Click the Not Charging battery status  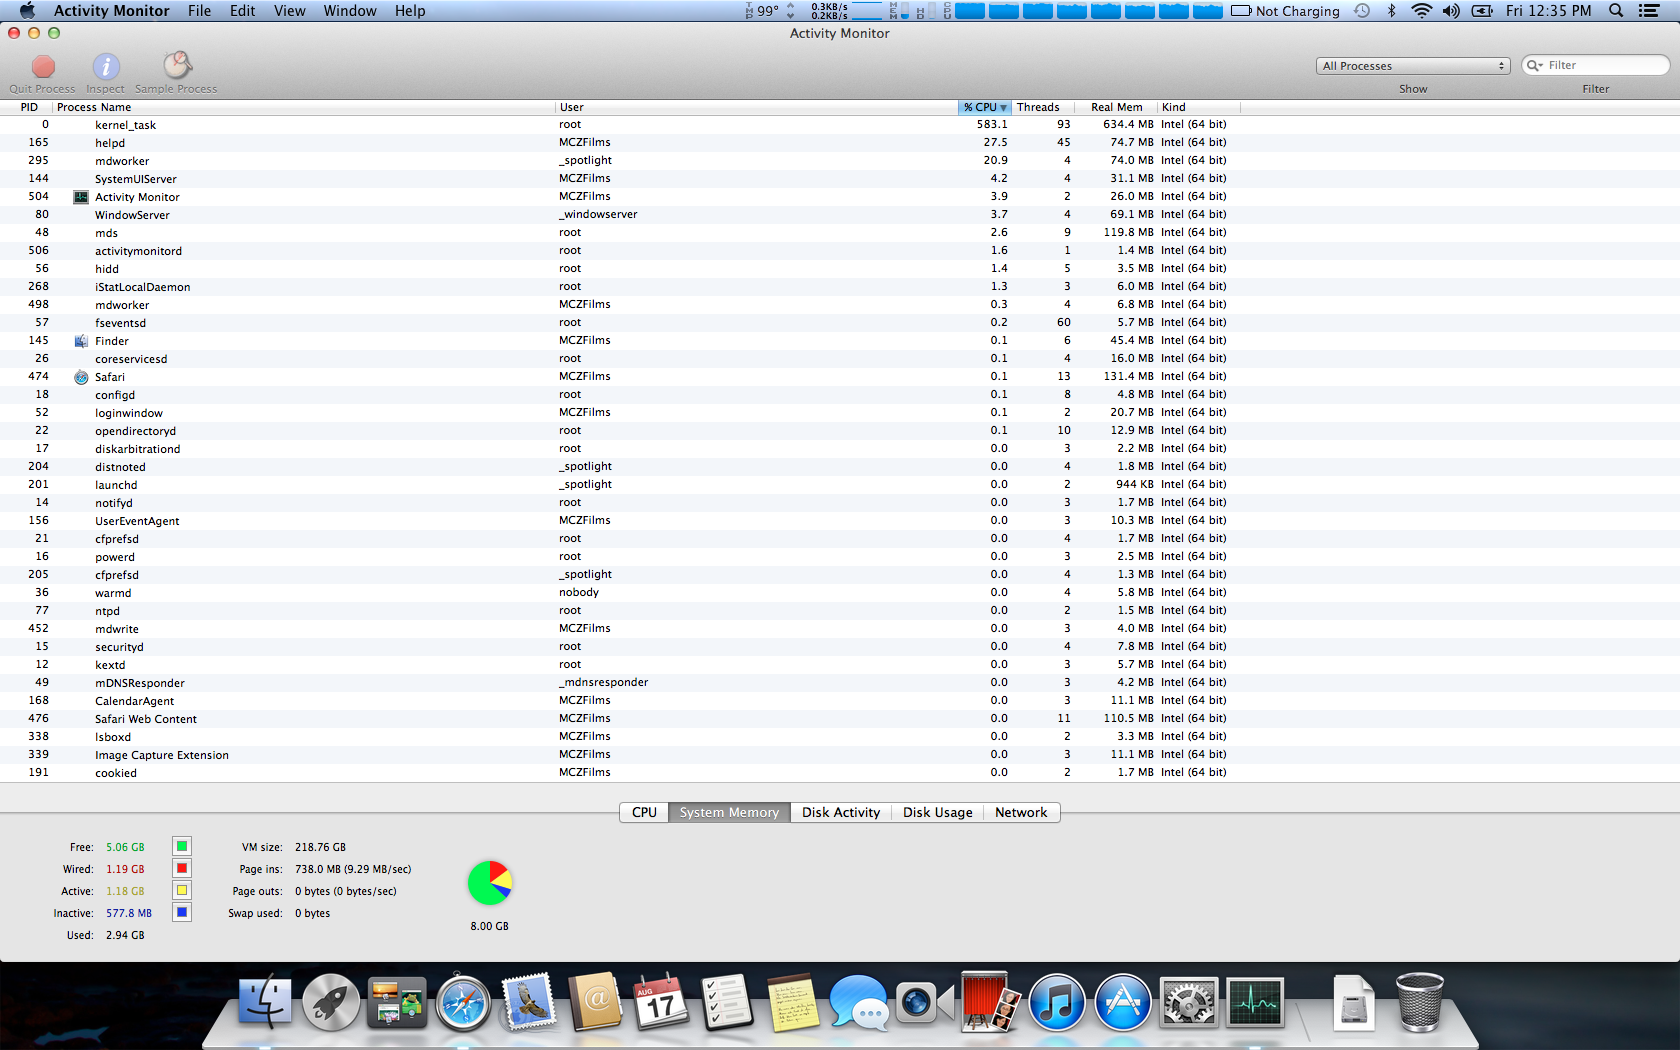(x=1285, y=11)
